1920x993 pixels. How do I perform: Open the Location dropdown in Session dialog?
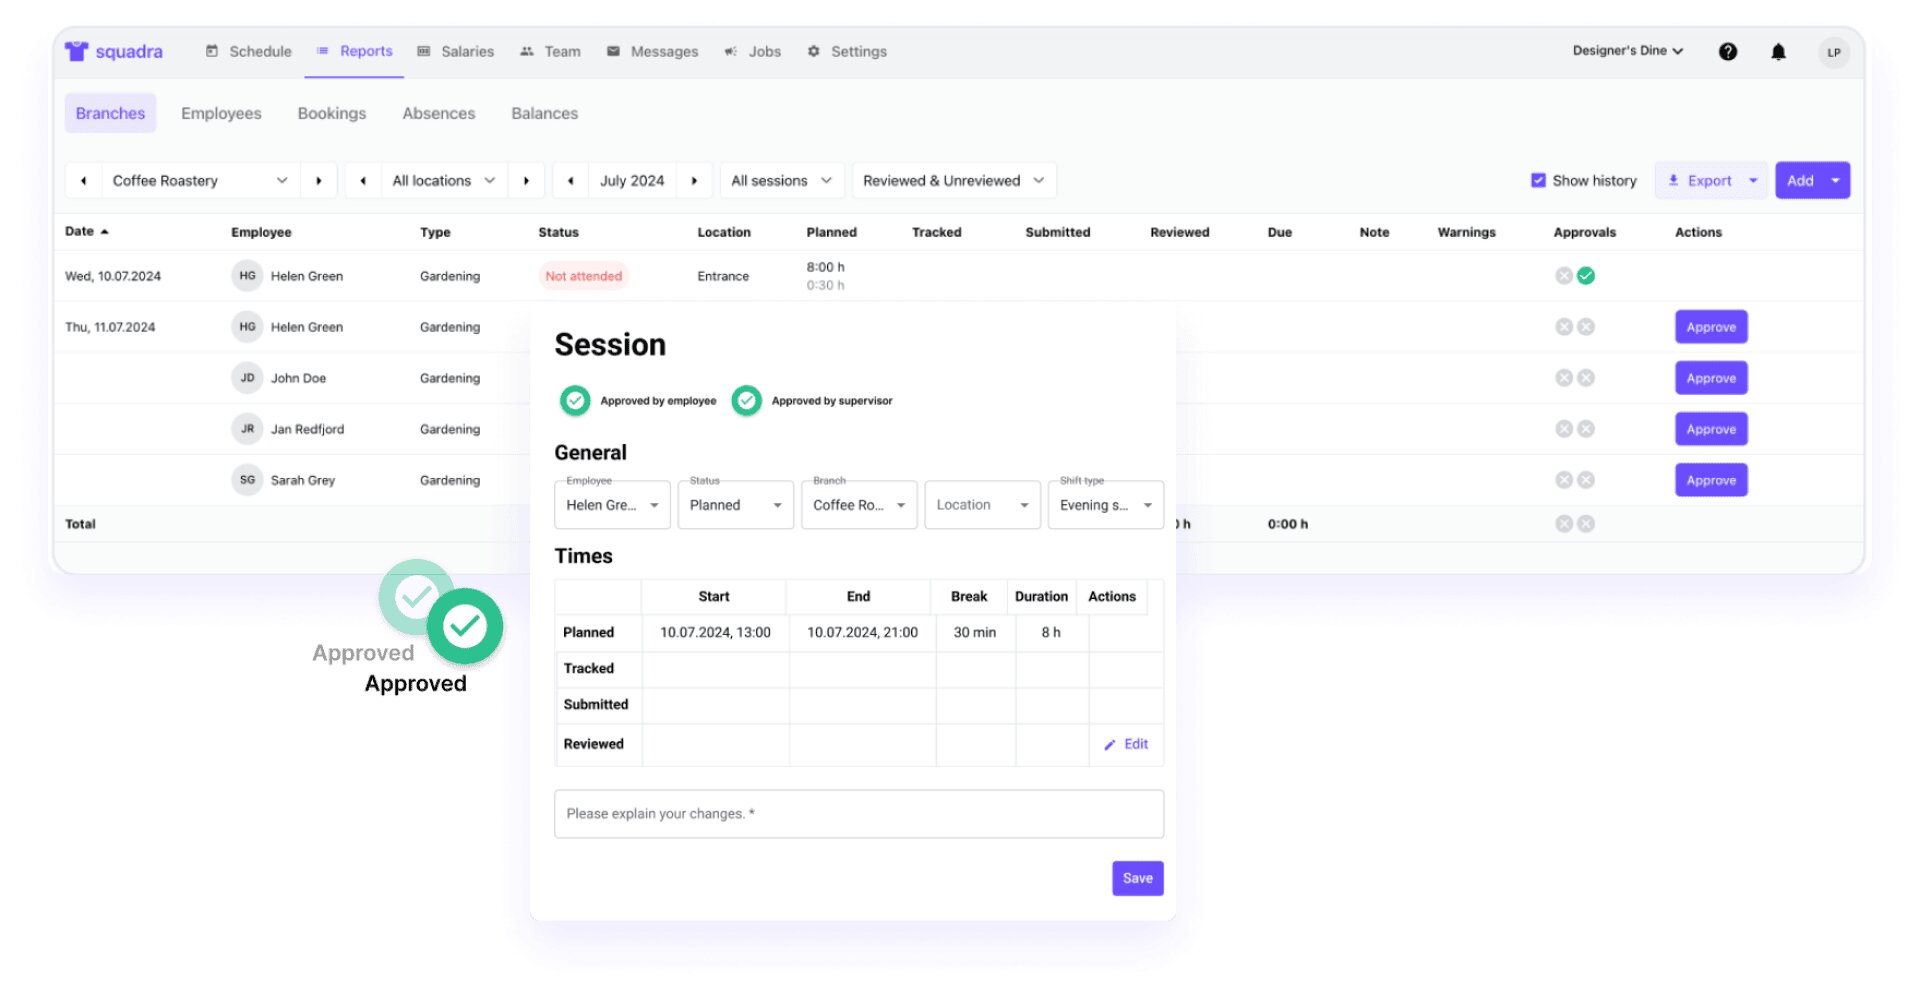tap(983, 505)
